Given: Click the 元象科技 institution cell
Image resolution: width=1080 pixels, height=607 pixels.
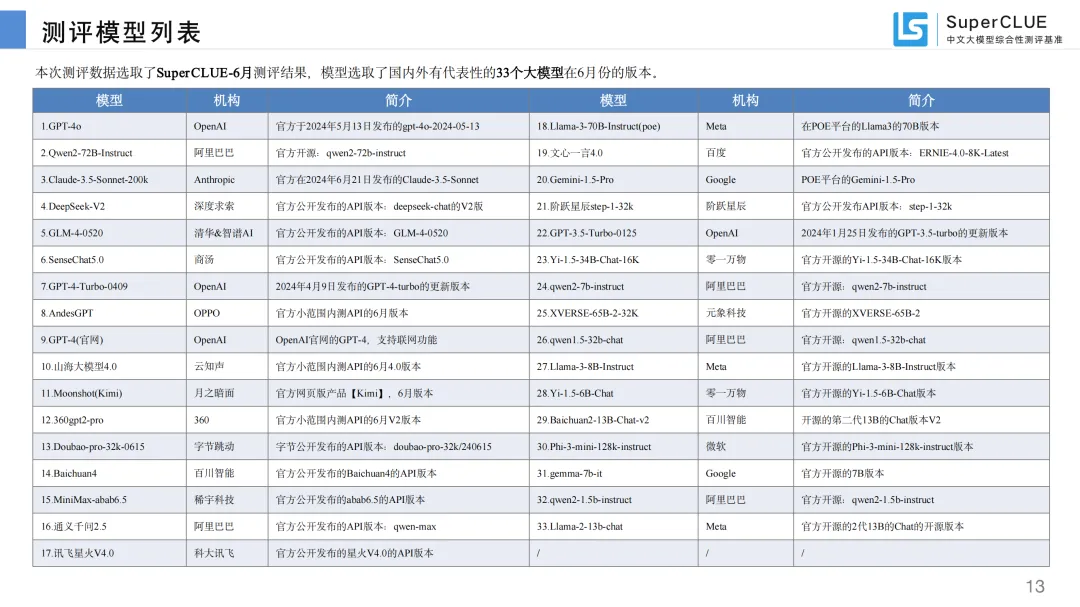Looking at the screenshot, I should [x=746, y=313].
